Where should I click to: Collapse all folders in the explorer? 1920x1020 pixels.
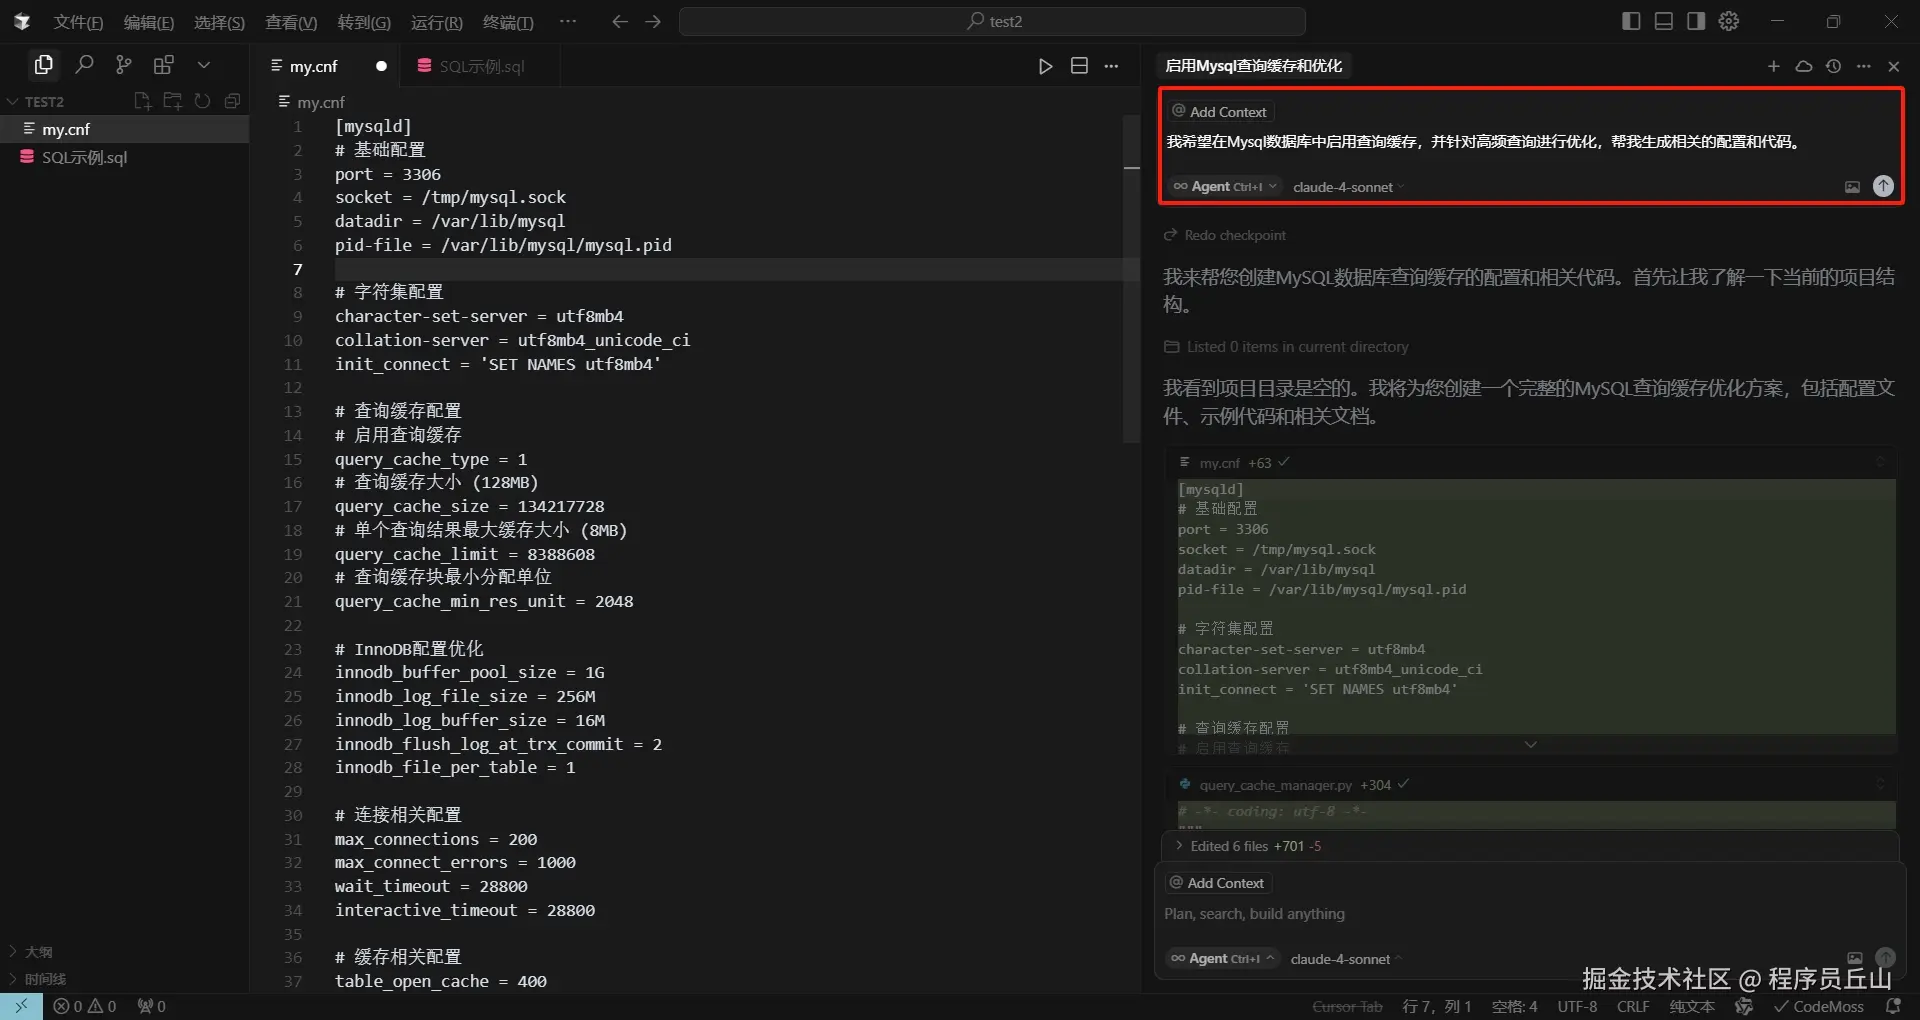pyautogui.click(x=233, y=101)
